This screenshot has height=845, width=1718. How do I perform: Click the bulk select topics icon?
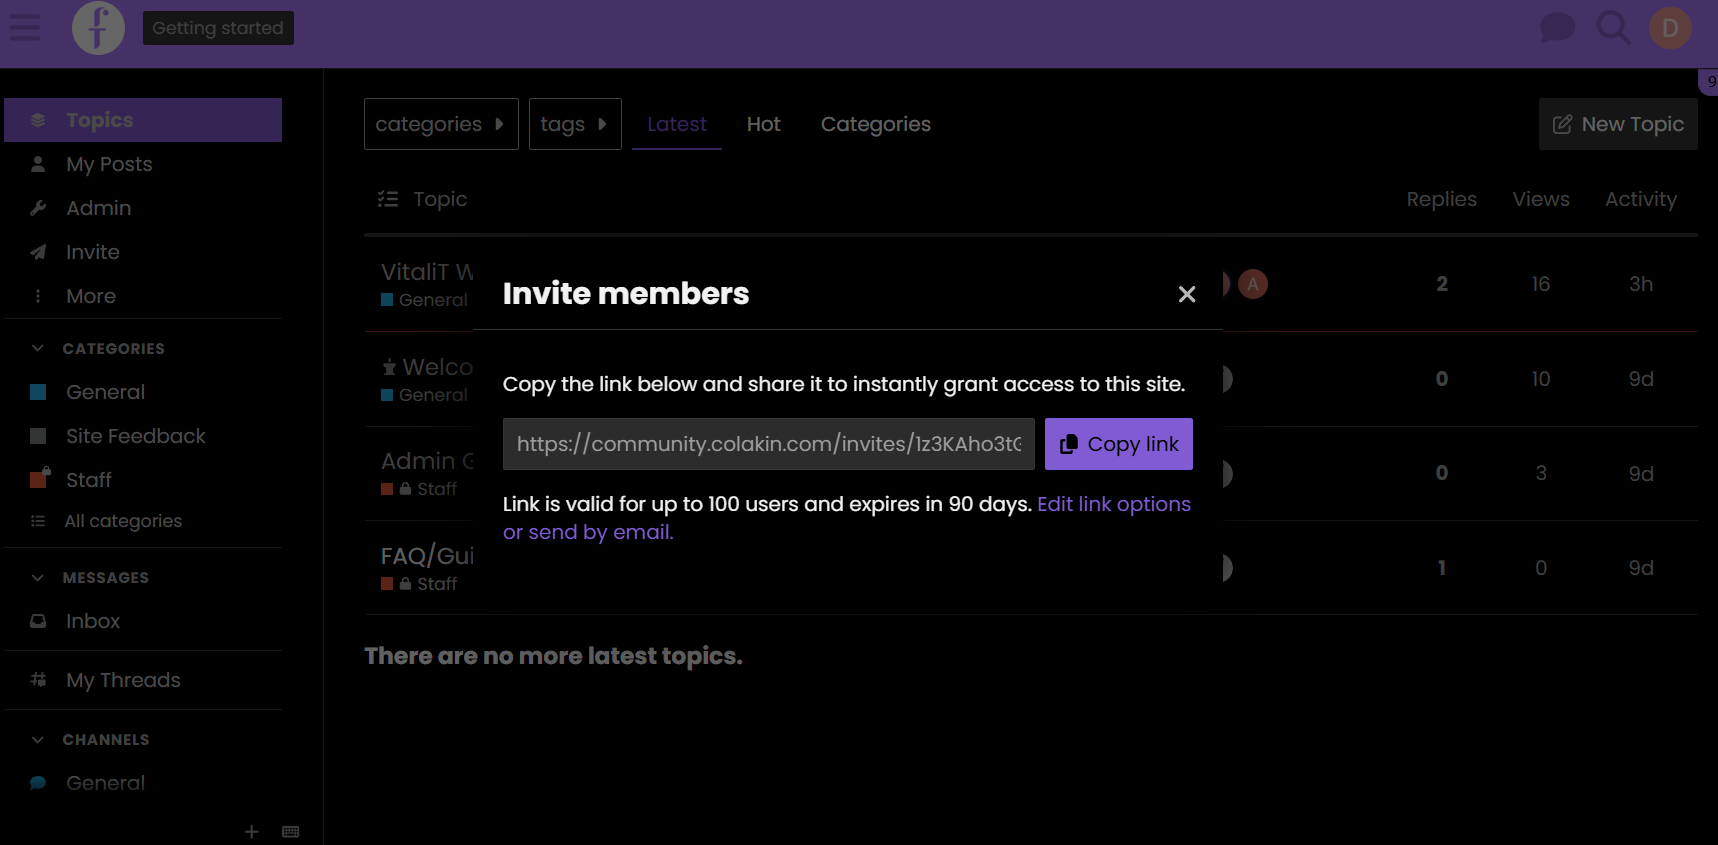coord(388,199)
